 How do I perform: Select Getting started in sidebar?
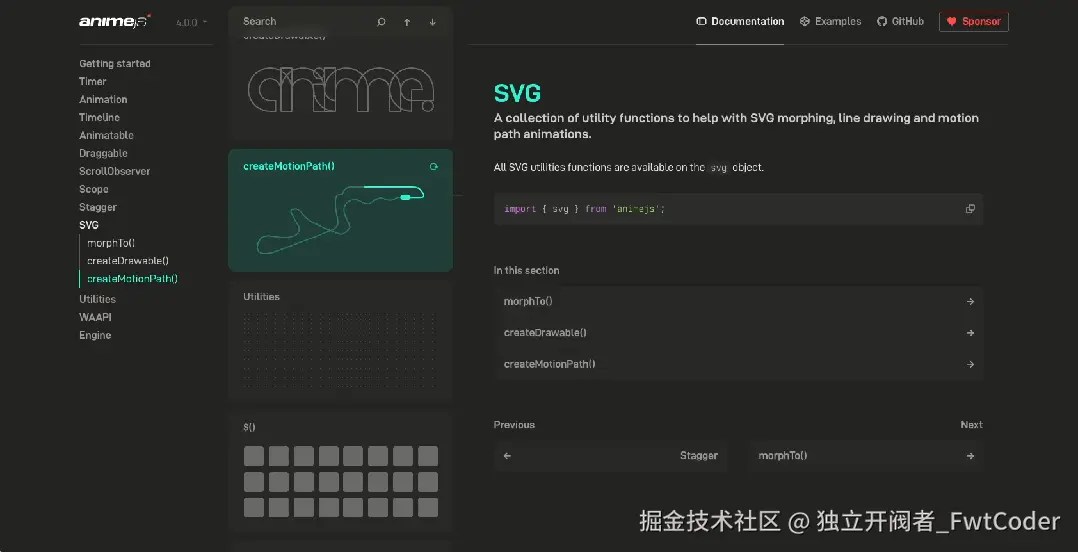click(115, 63)
